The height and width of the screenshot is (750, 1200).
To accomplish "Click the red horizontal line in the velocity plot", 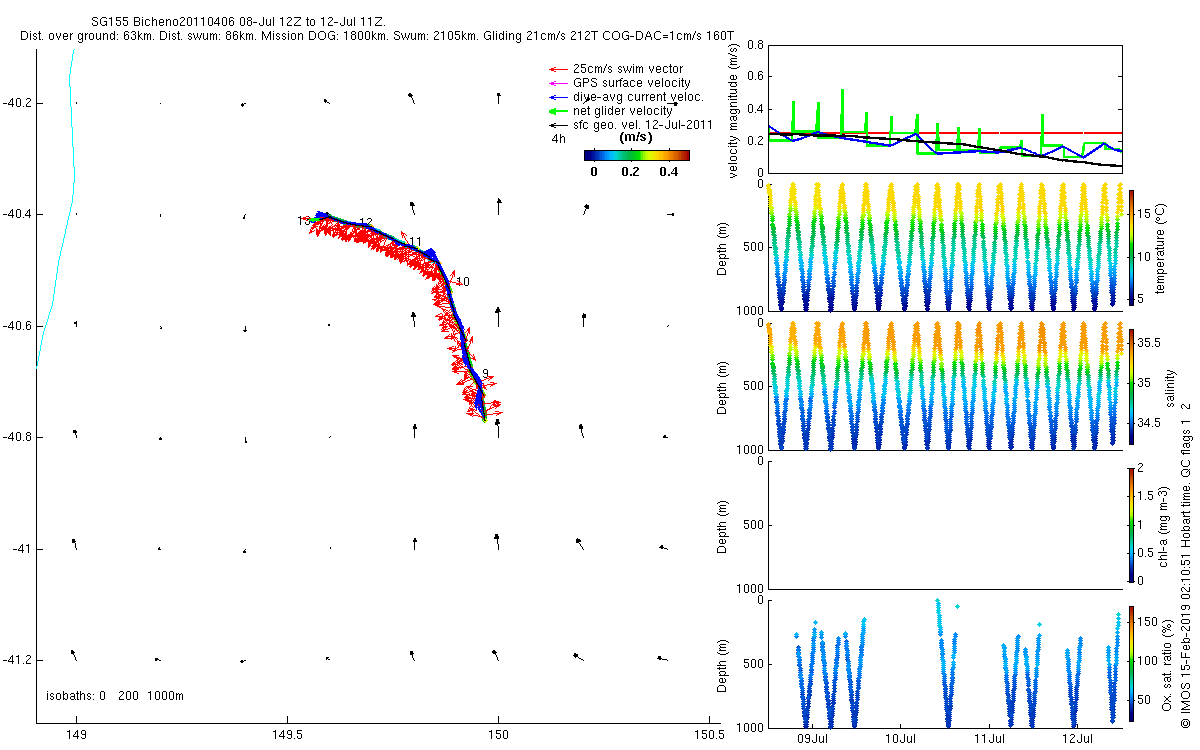I will click(944, 132).
